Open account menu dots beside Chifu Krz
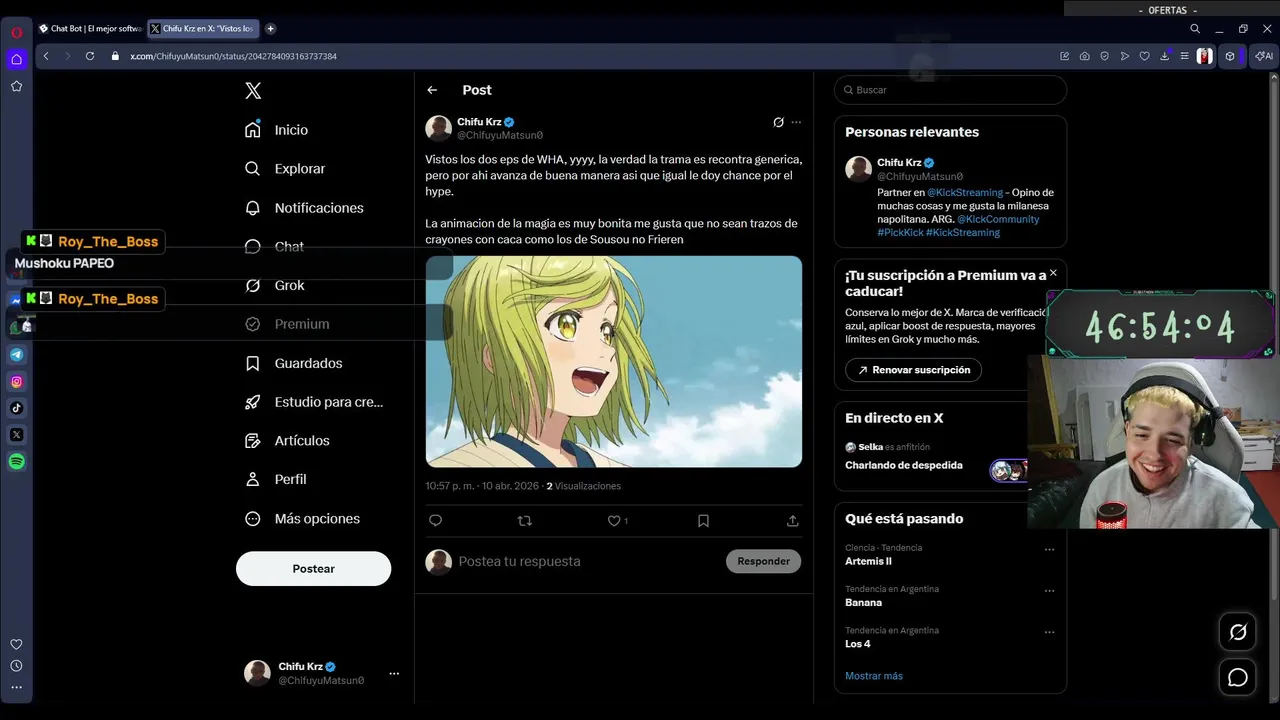Viewport: 1280px width, 720px height. pyautogui.click(x=394, y=673)
